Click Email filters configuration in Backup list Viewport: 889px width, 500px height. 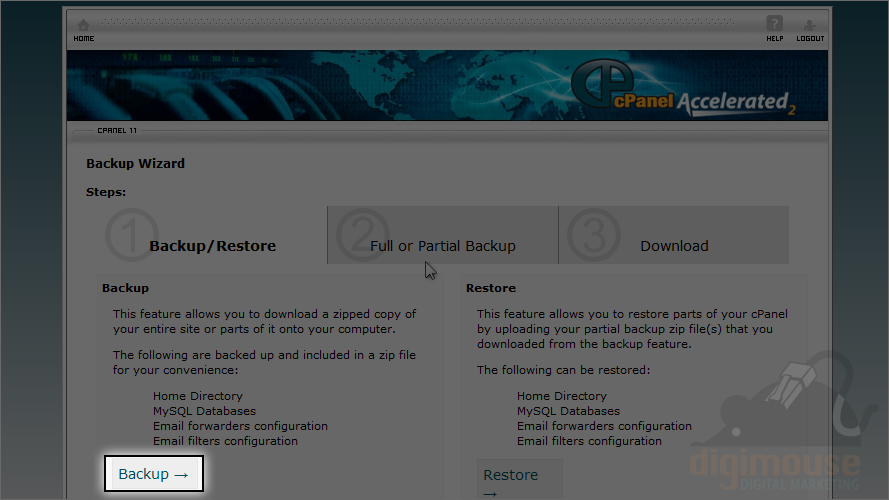[x=226, y=441]
